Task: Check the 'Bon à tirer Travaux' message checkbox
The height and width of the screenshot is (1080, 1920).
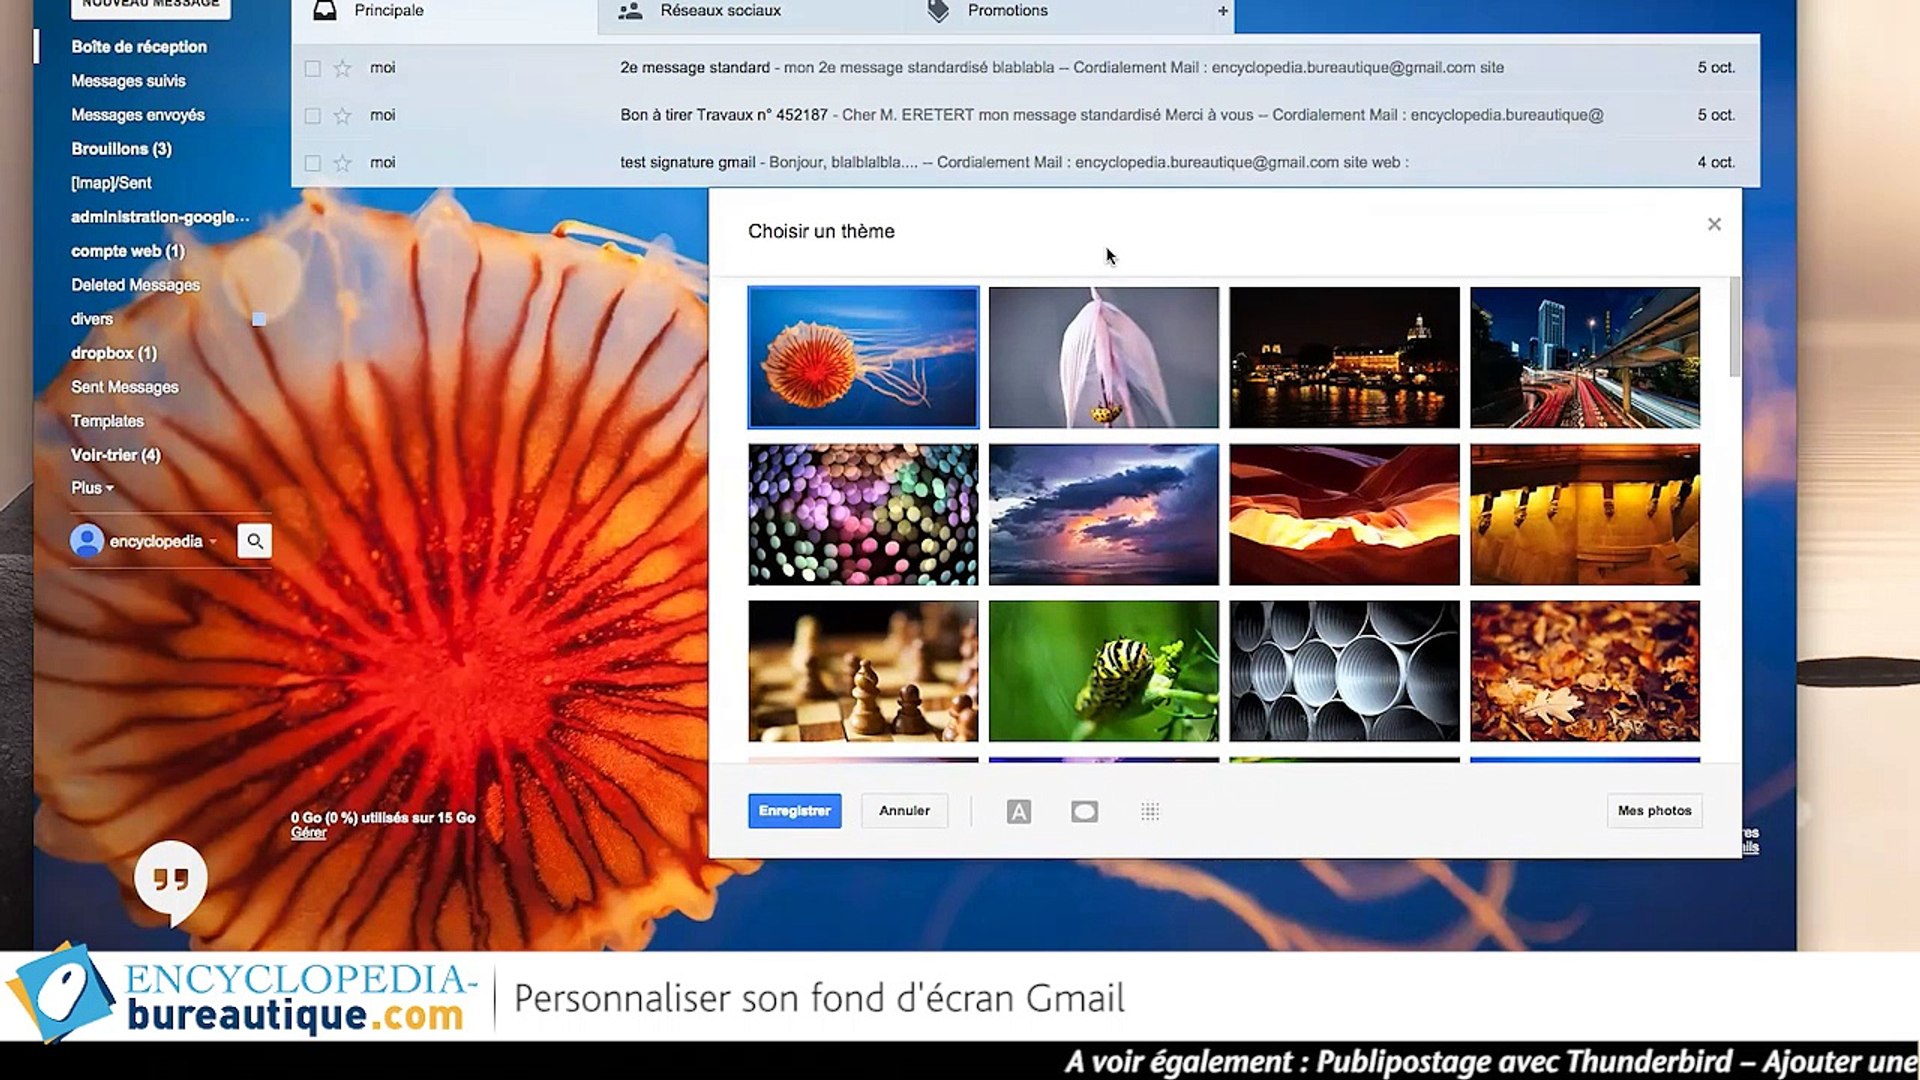Action: 313,115
